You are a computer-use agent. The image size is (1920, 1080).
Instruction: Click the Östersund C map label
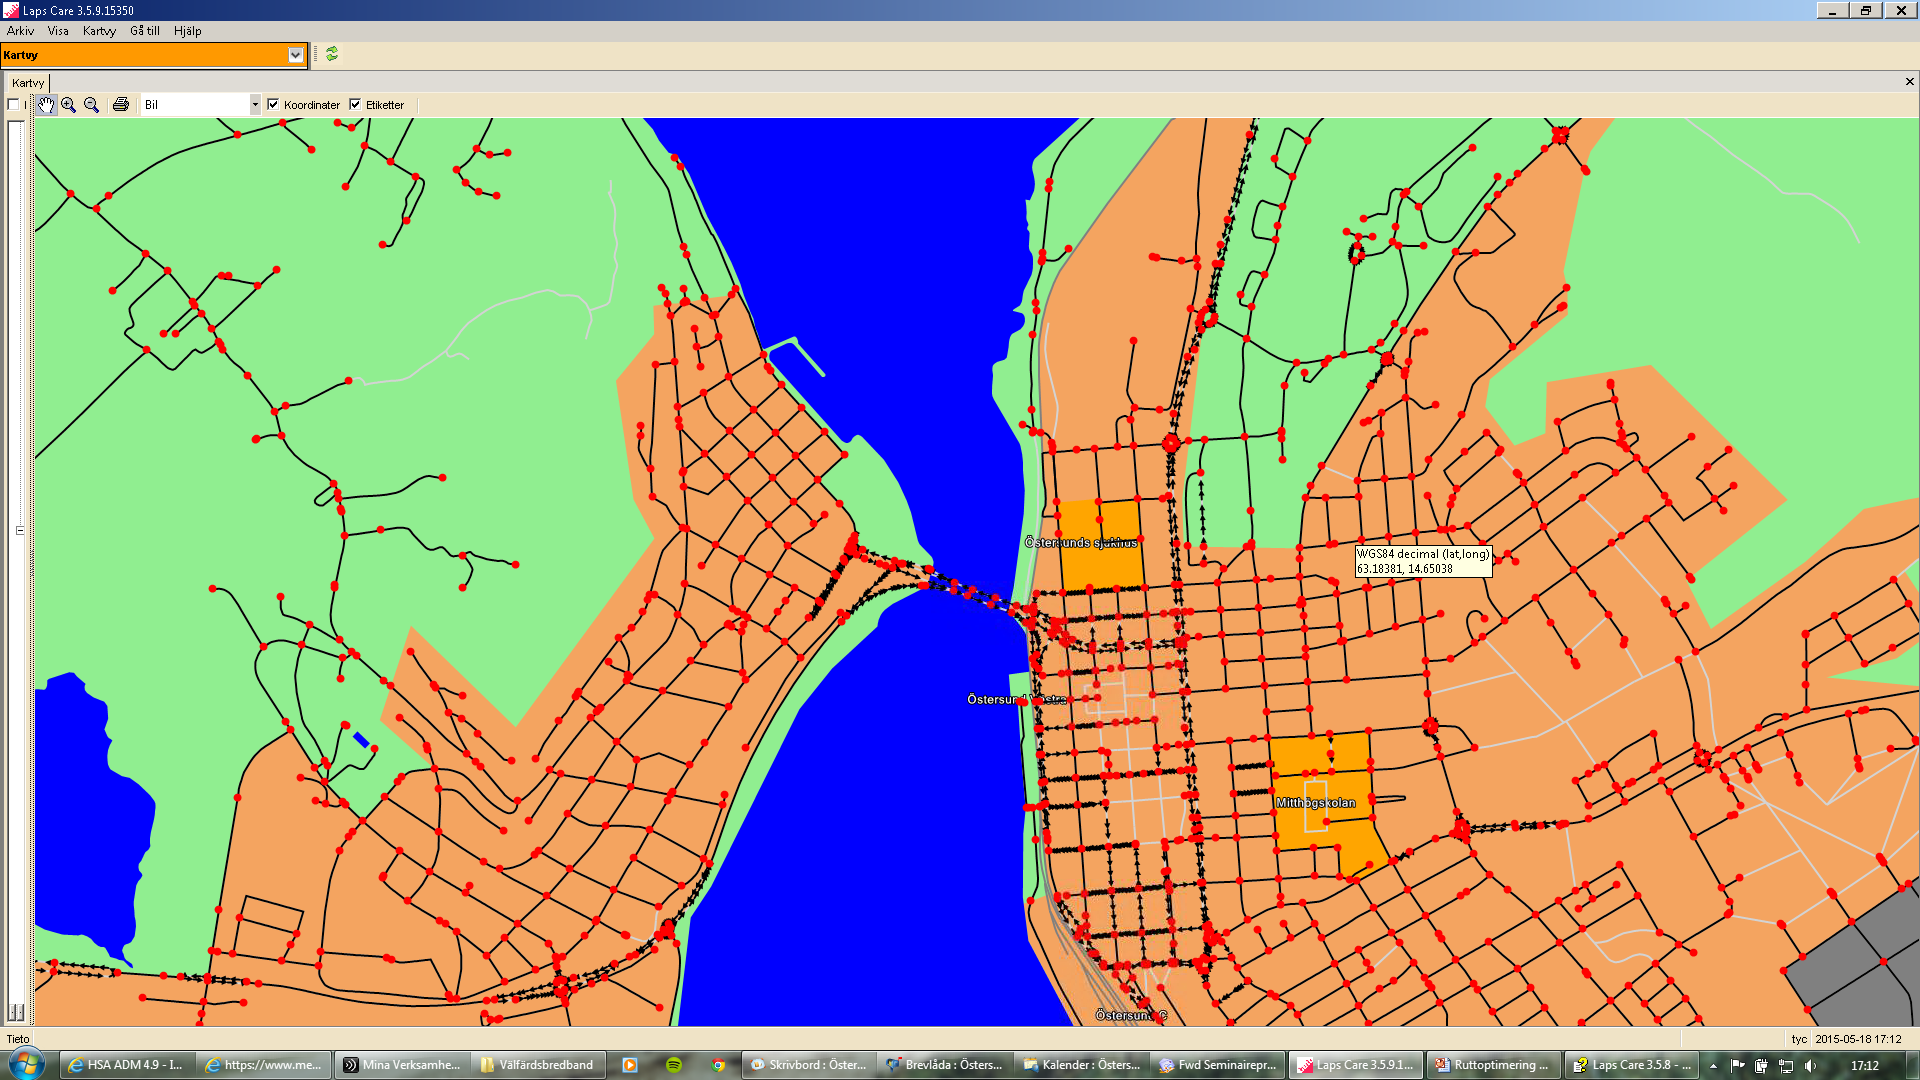1131,1015
